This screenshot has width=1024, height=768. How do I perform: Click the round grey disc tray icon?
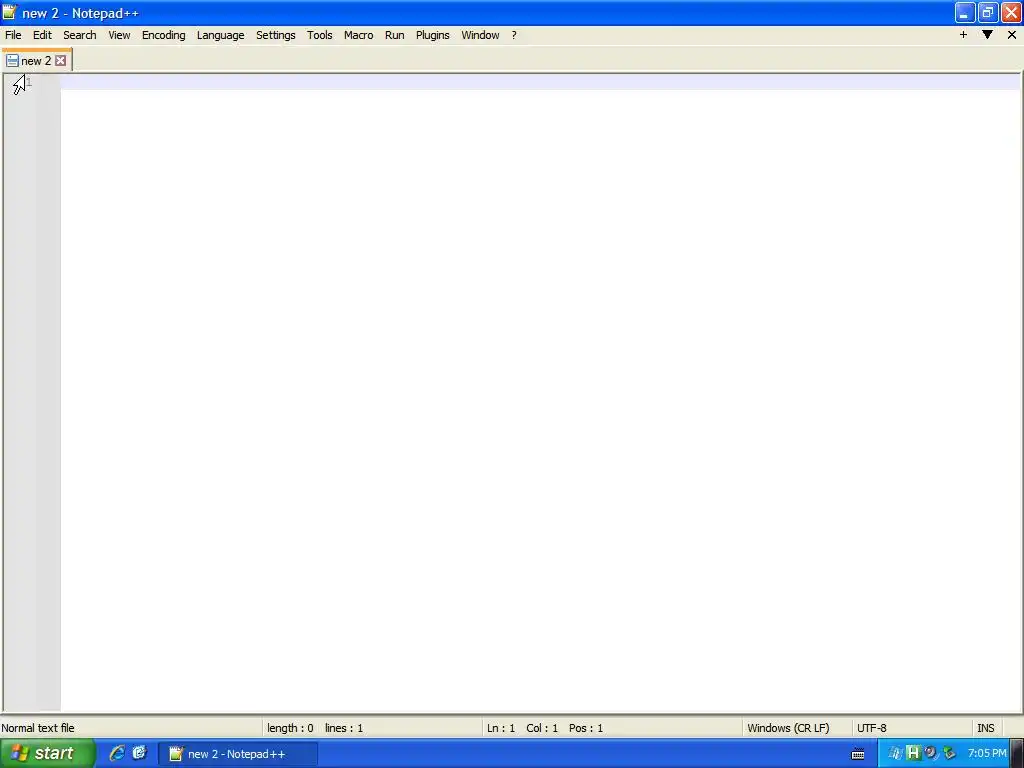(931, 753)
